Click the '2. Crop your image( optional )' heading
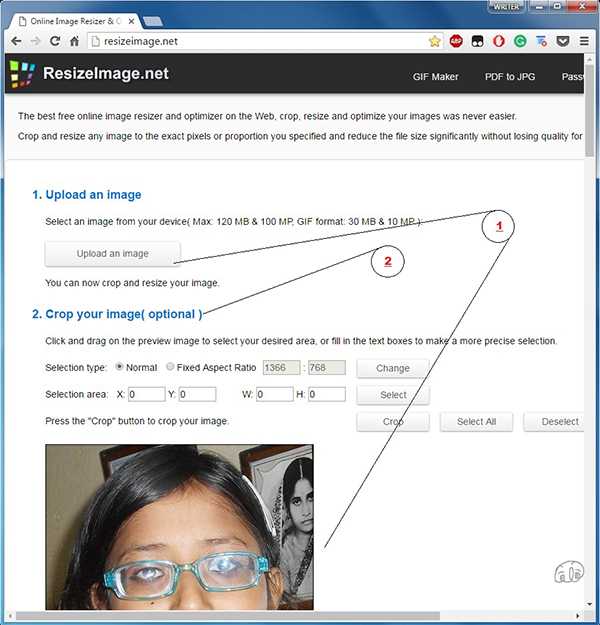The width and height of the screenshot is (600, 625). [x=117, y=314]
